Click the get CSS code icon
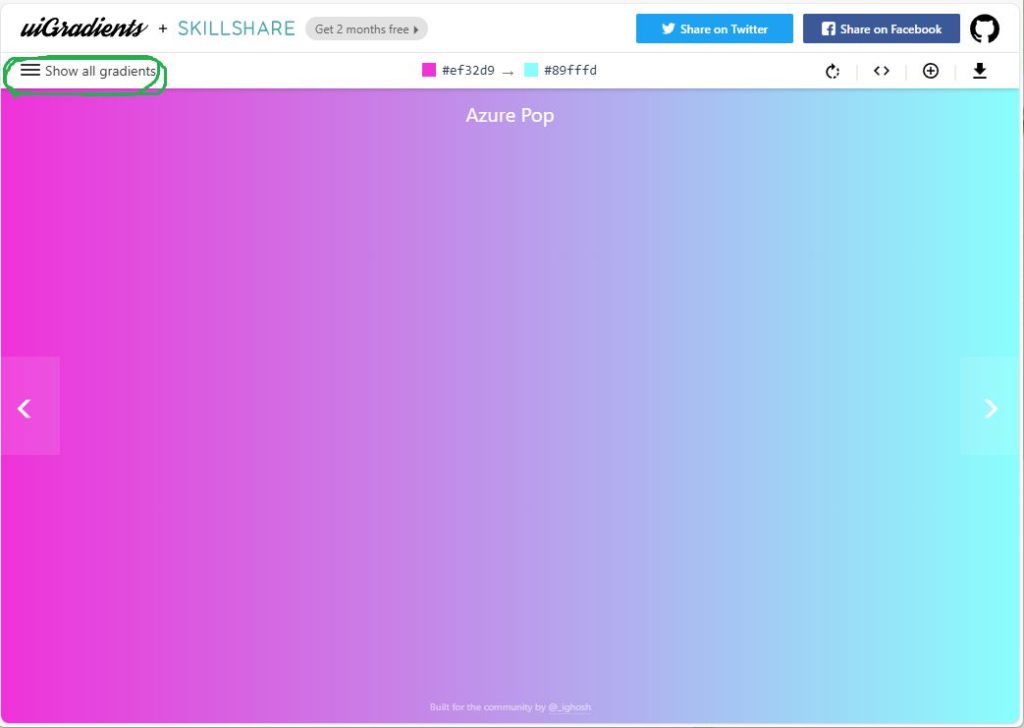The height and width of the screenshot is (728, 1024). click(881, 71)
